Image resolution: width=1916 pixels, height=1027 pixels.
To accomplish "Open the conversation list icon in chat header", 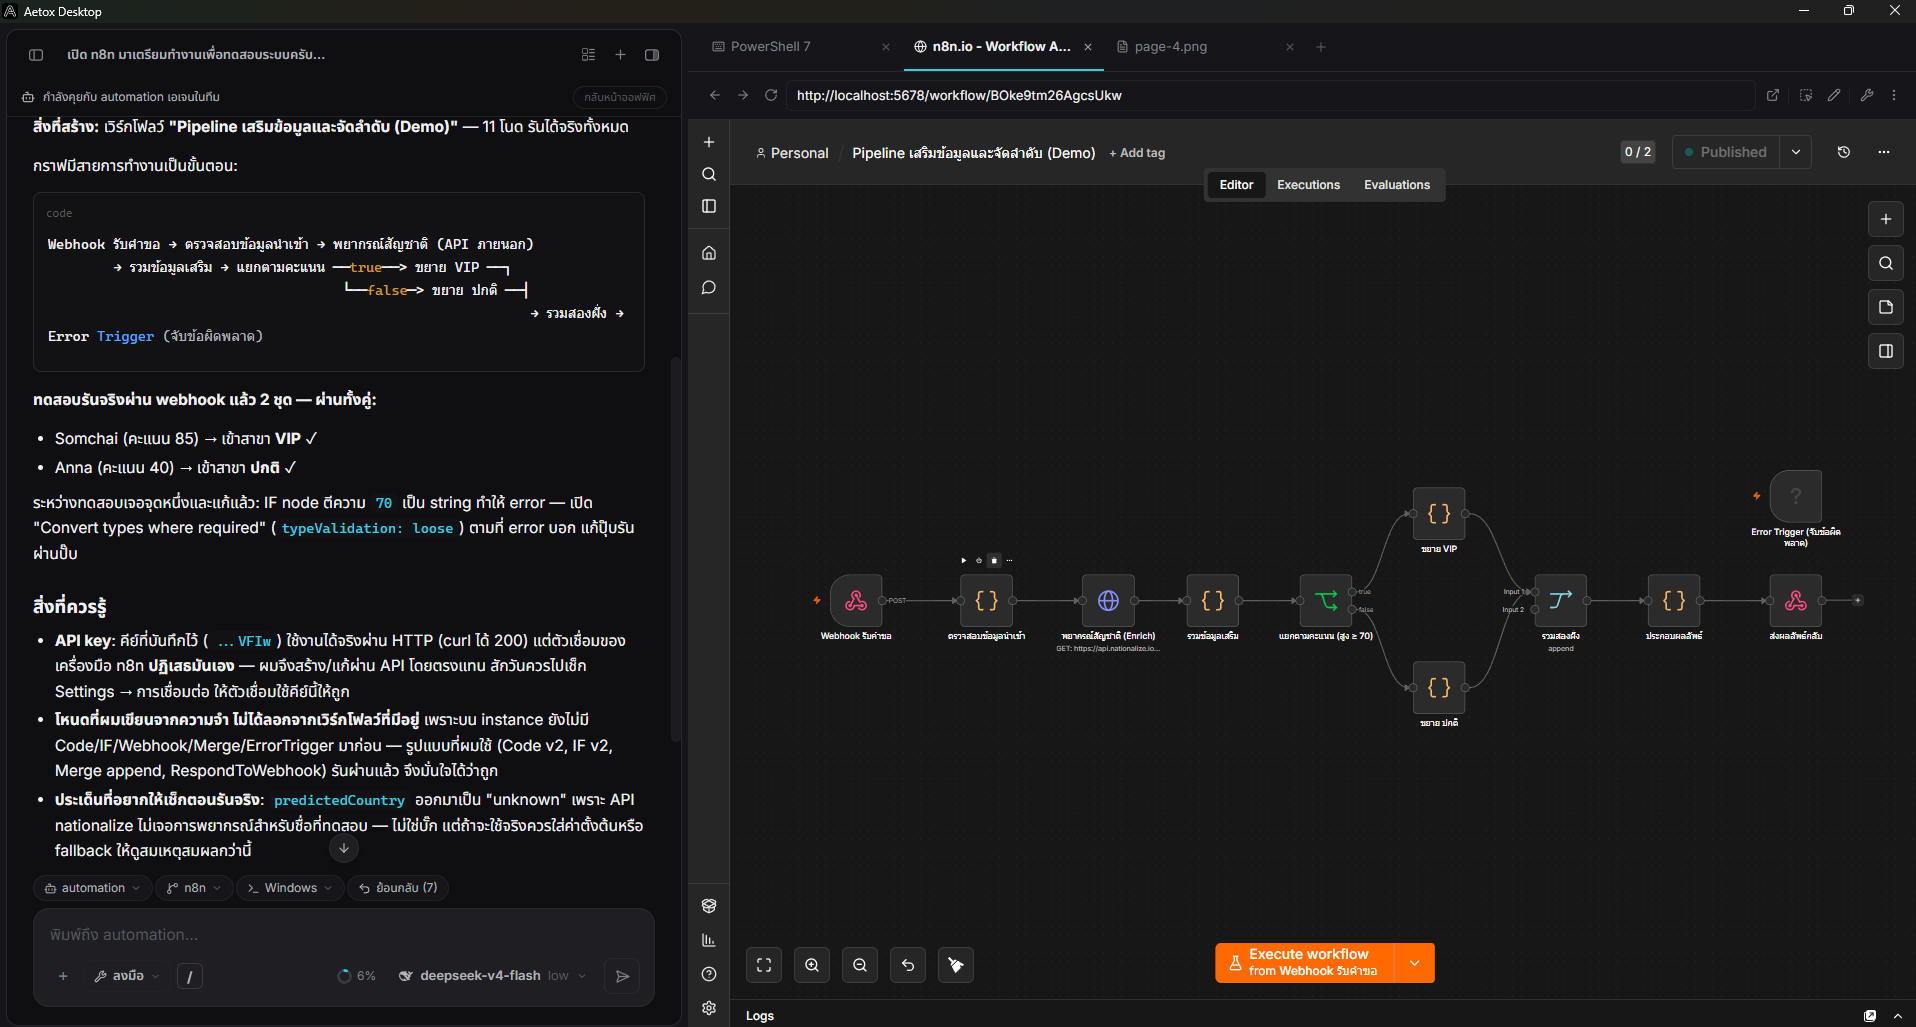I will (588, 55).
